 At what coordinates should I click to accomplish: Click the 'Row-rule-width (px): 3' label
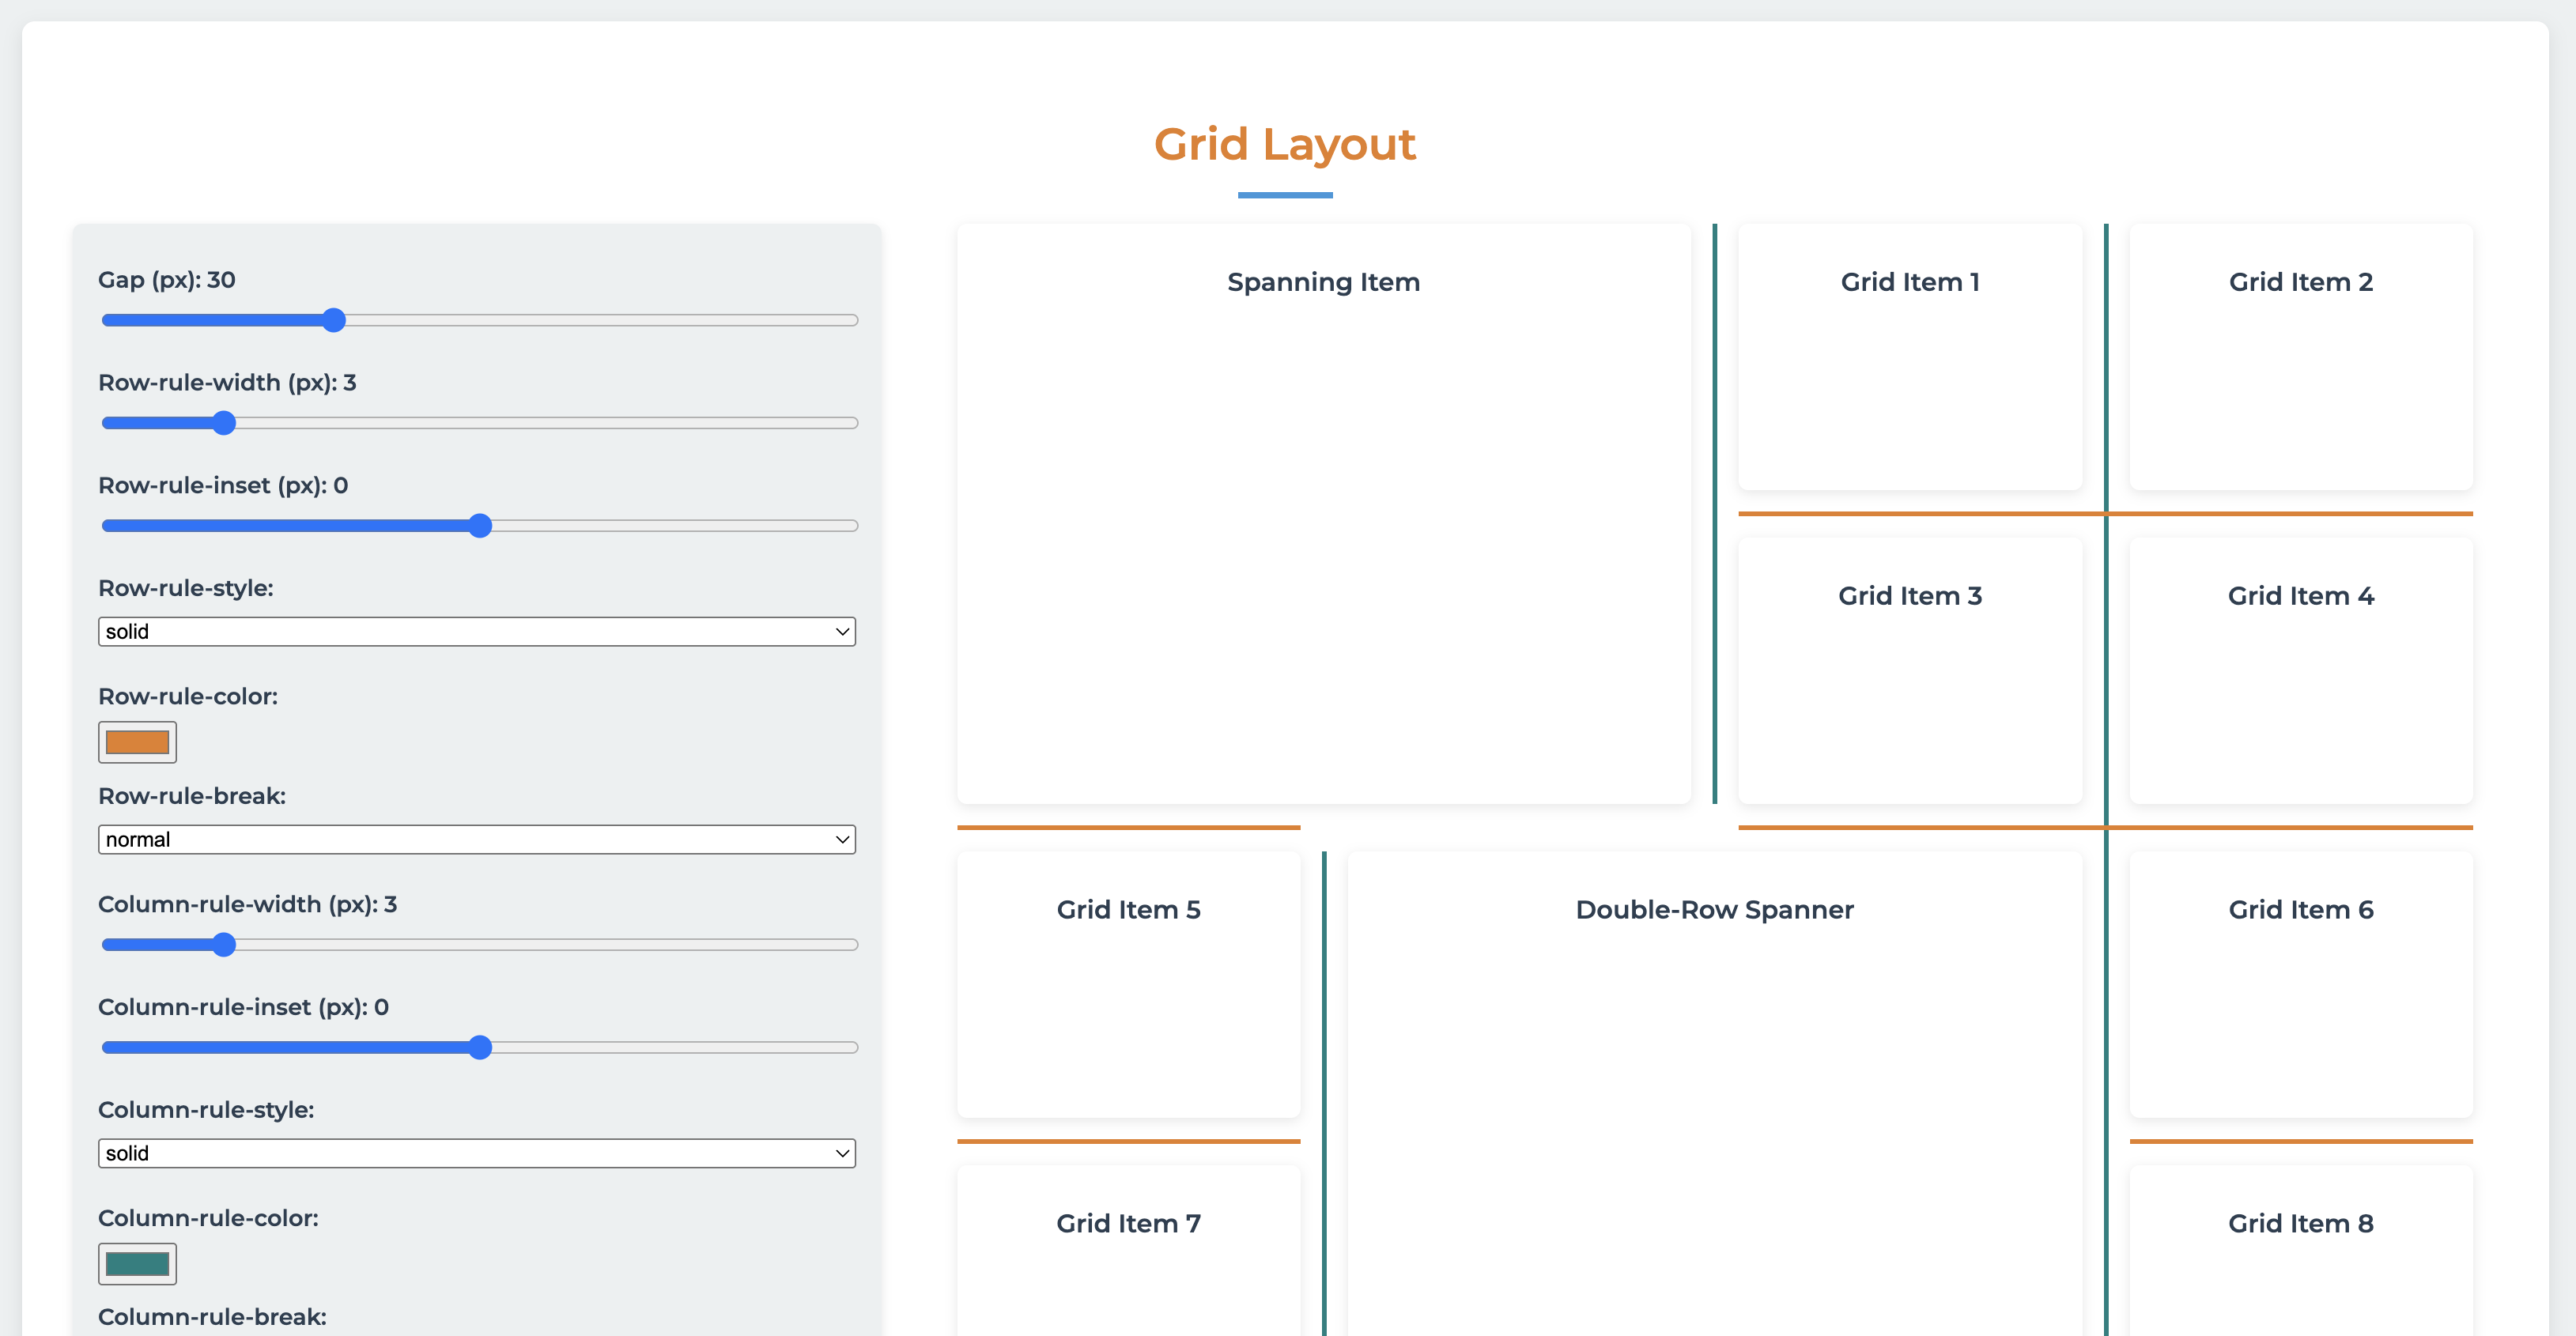227,383
